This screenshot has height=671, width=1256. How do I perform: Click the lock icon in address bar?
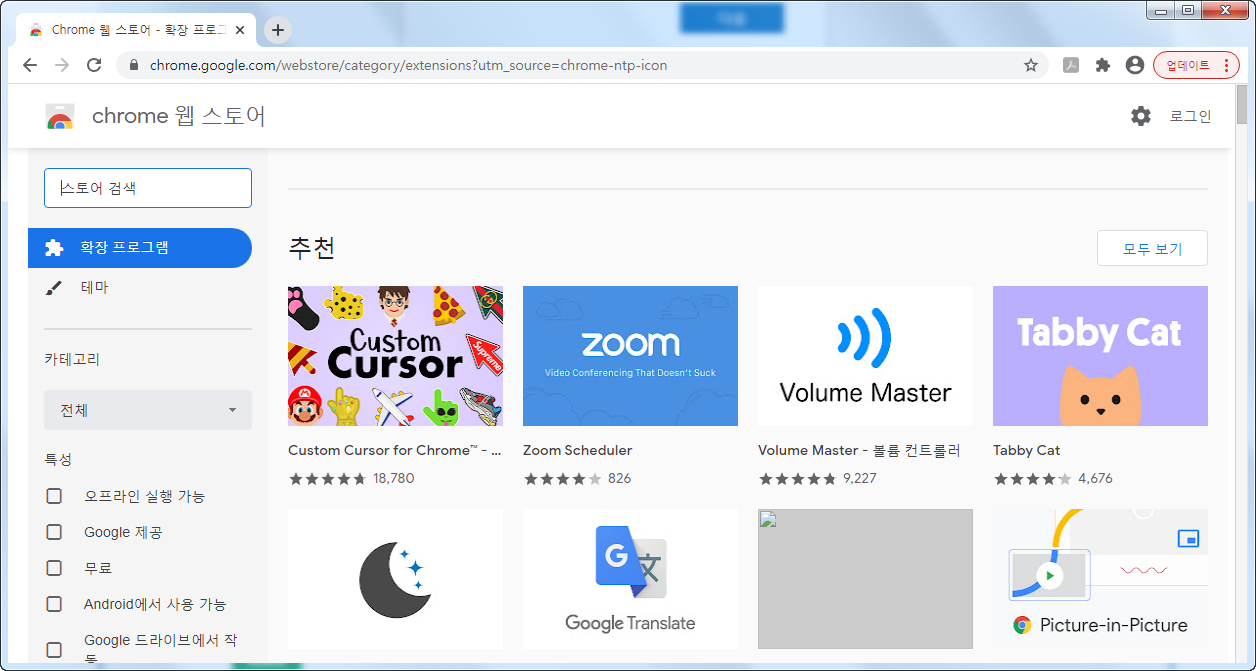[x=134, y=65]
